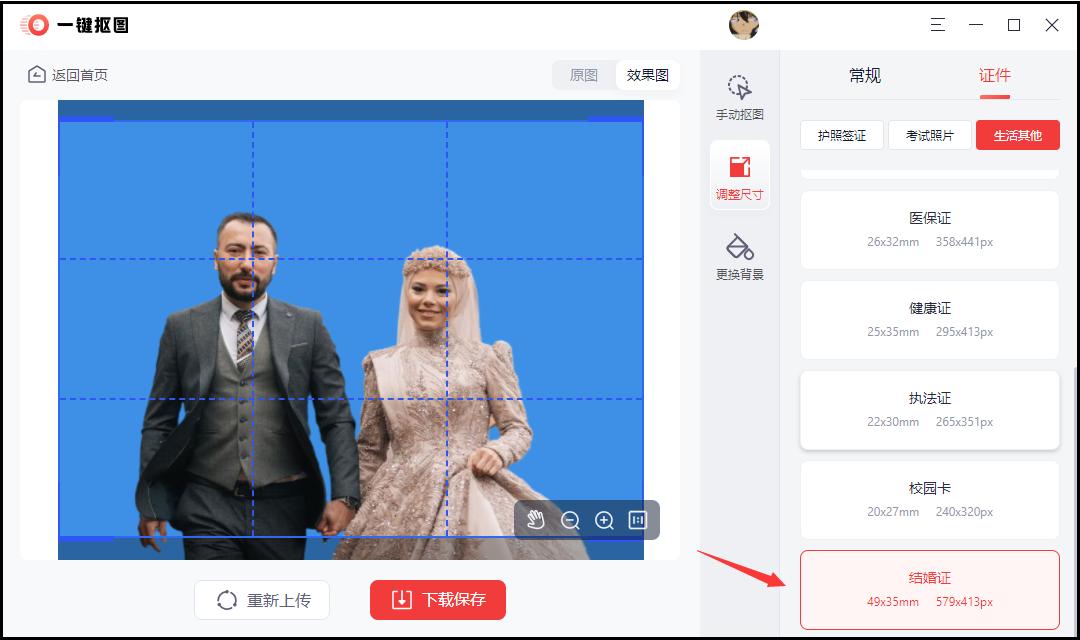1080x640 pixels.
Task: Open the hamburger menu at top right
Action: pos(937,24)
